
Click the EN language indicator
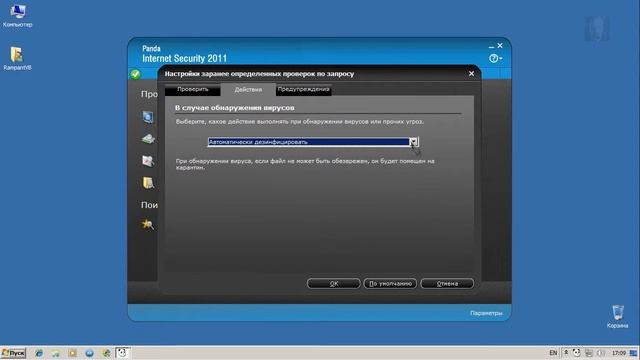click(x=553, y=353)
